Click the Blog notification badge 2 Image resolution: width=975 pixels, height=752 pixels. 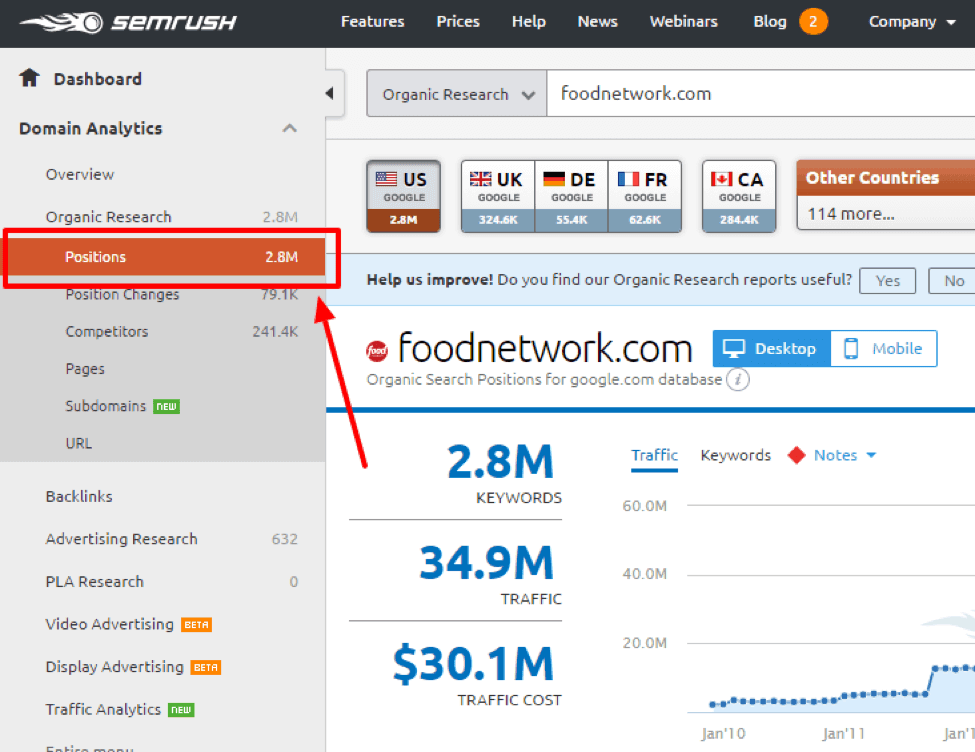[x=813, y=22]
